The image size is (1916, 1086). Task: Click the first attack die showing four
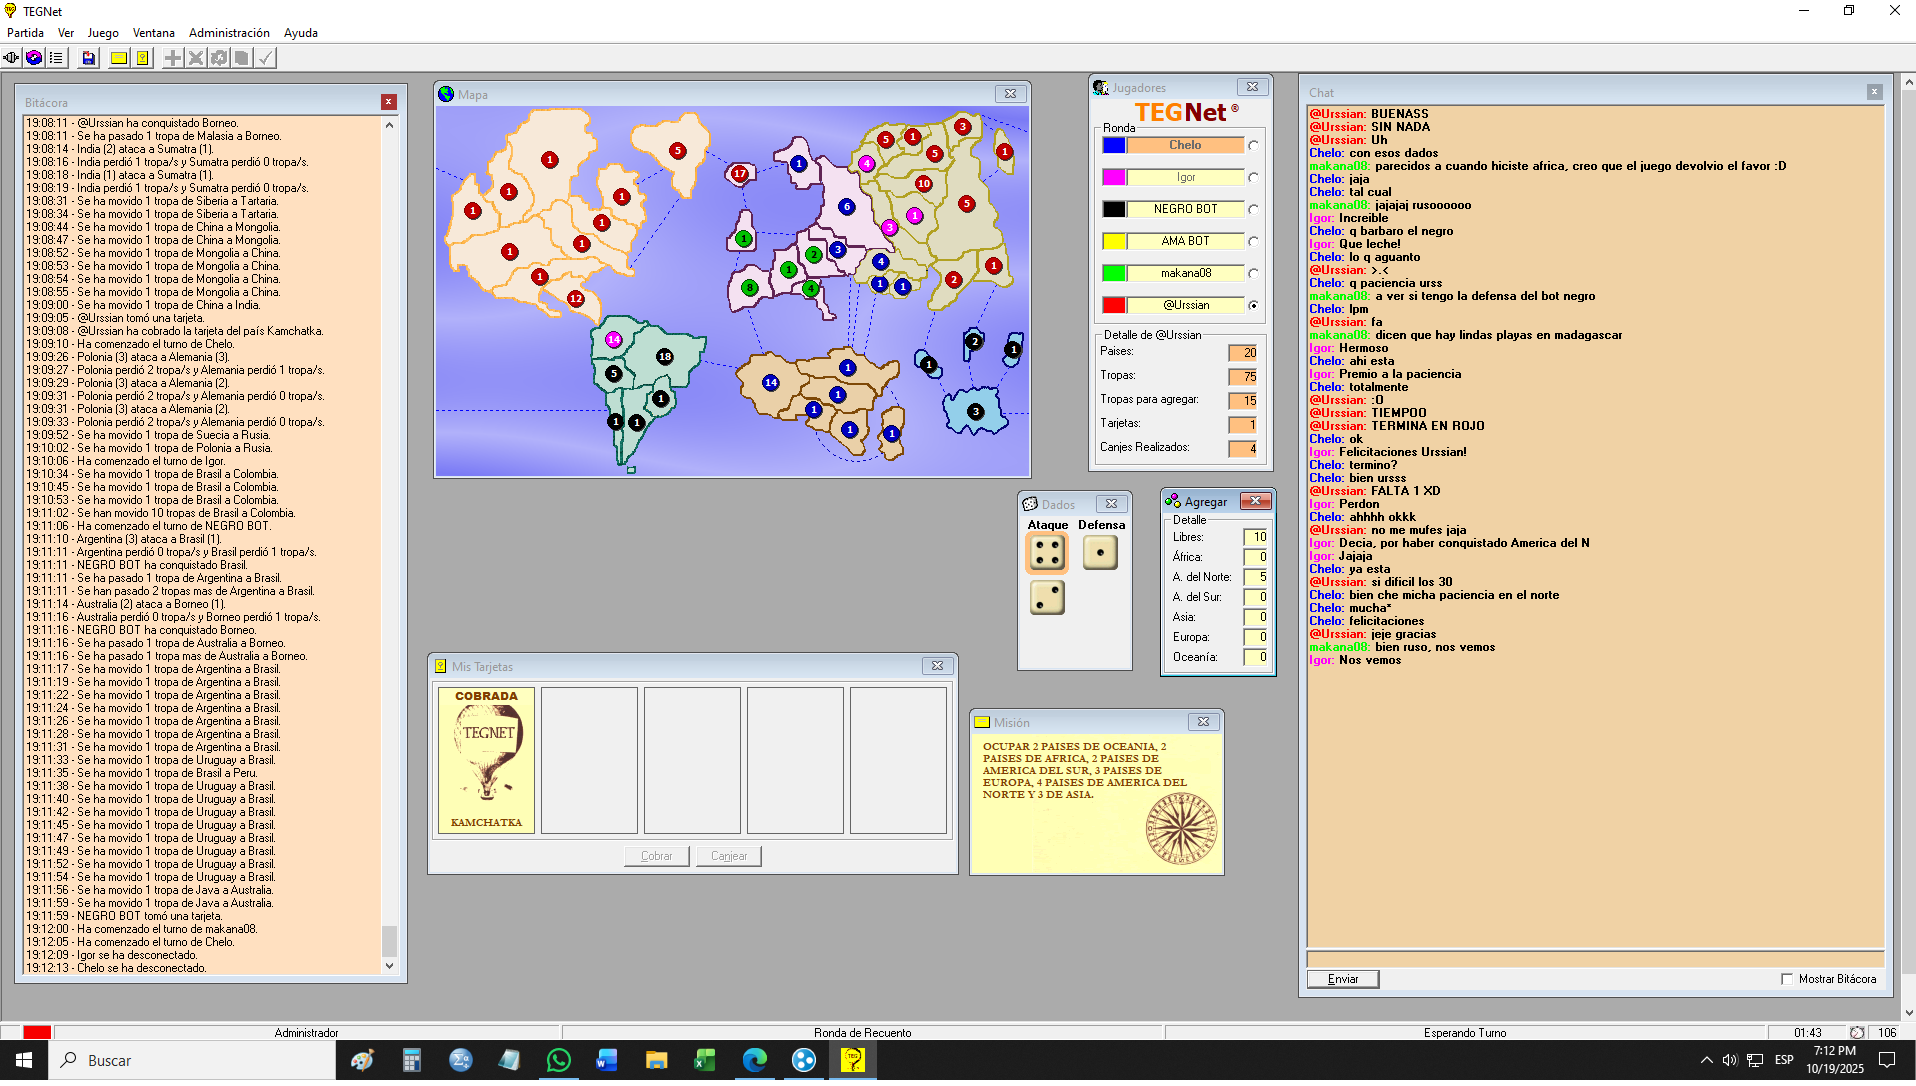[x=1047, y=553]
